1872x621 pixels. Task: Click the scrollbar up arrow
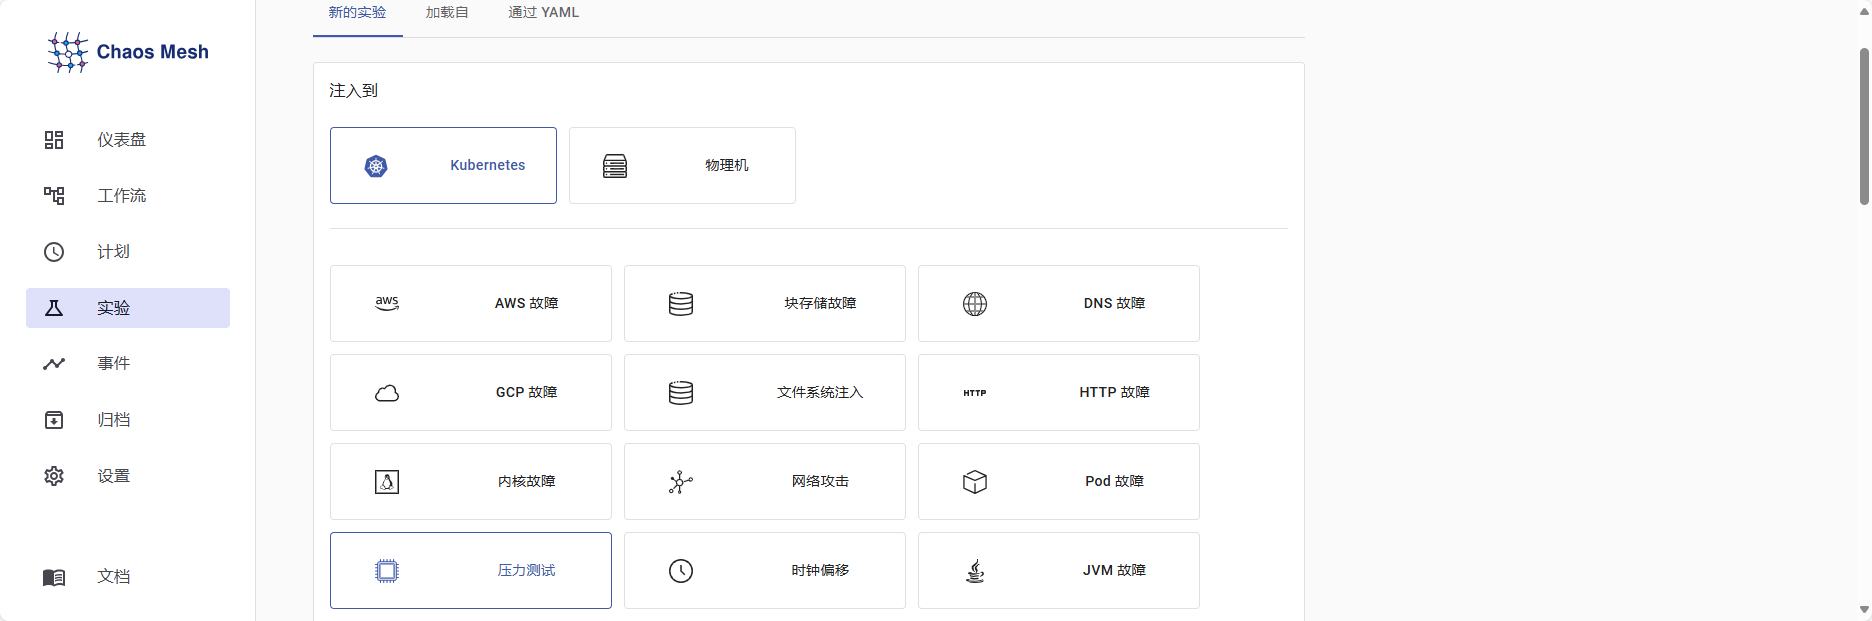[x=1864, y=12]
